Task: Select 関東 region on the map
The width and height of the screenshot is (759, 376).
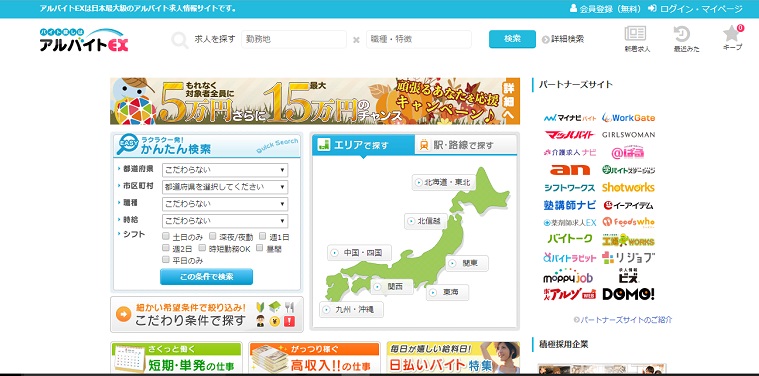Action: pyautogui.click(x=467, y=263)
